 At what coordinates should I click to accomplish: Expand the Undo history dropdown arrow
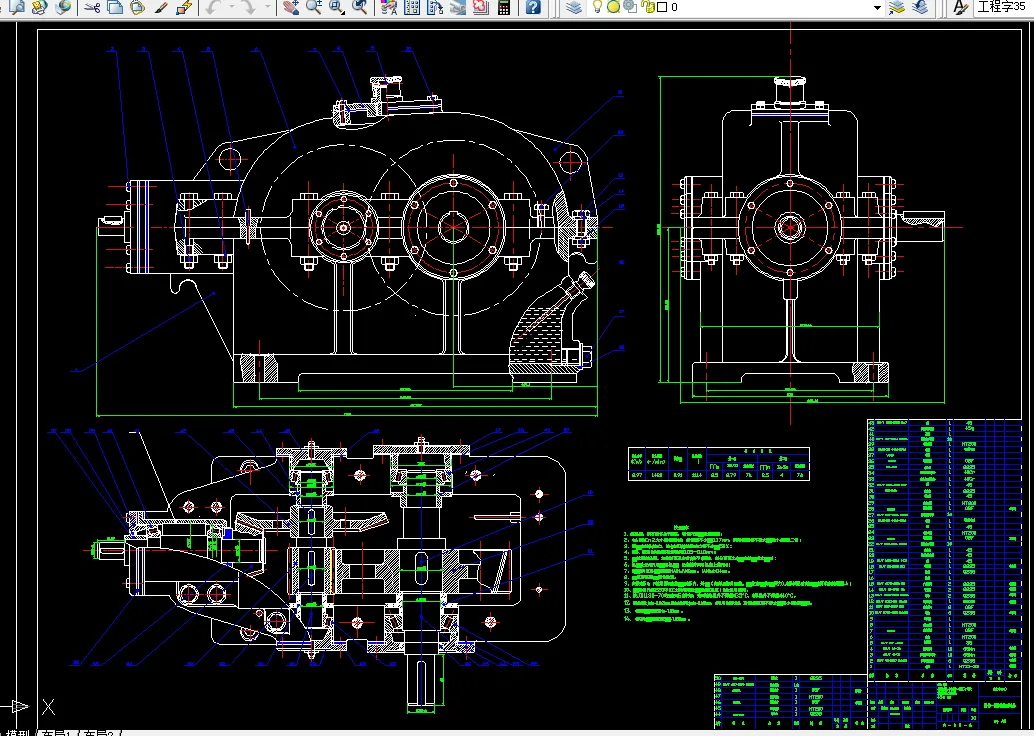tap(231, 7)
